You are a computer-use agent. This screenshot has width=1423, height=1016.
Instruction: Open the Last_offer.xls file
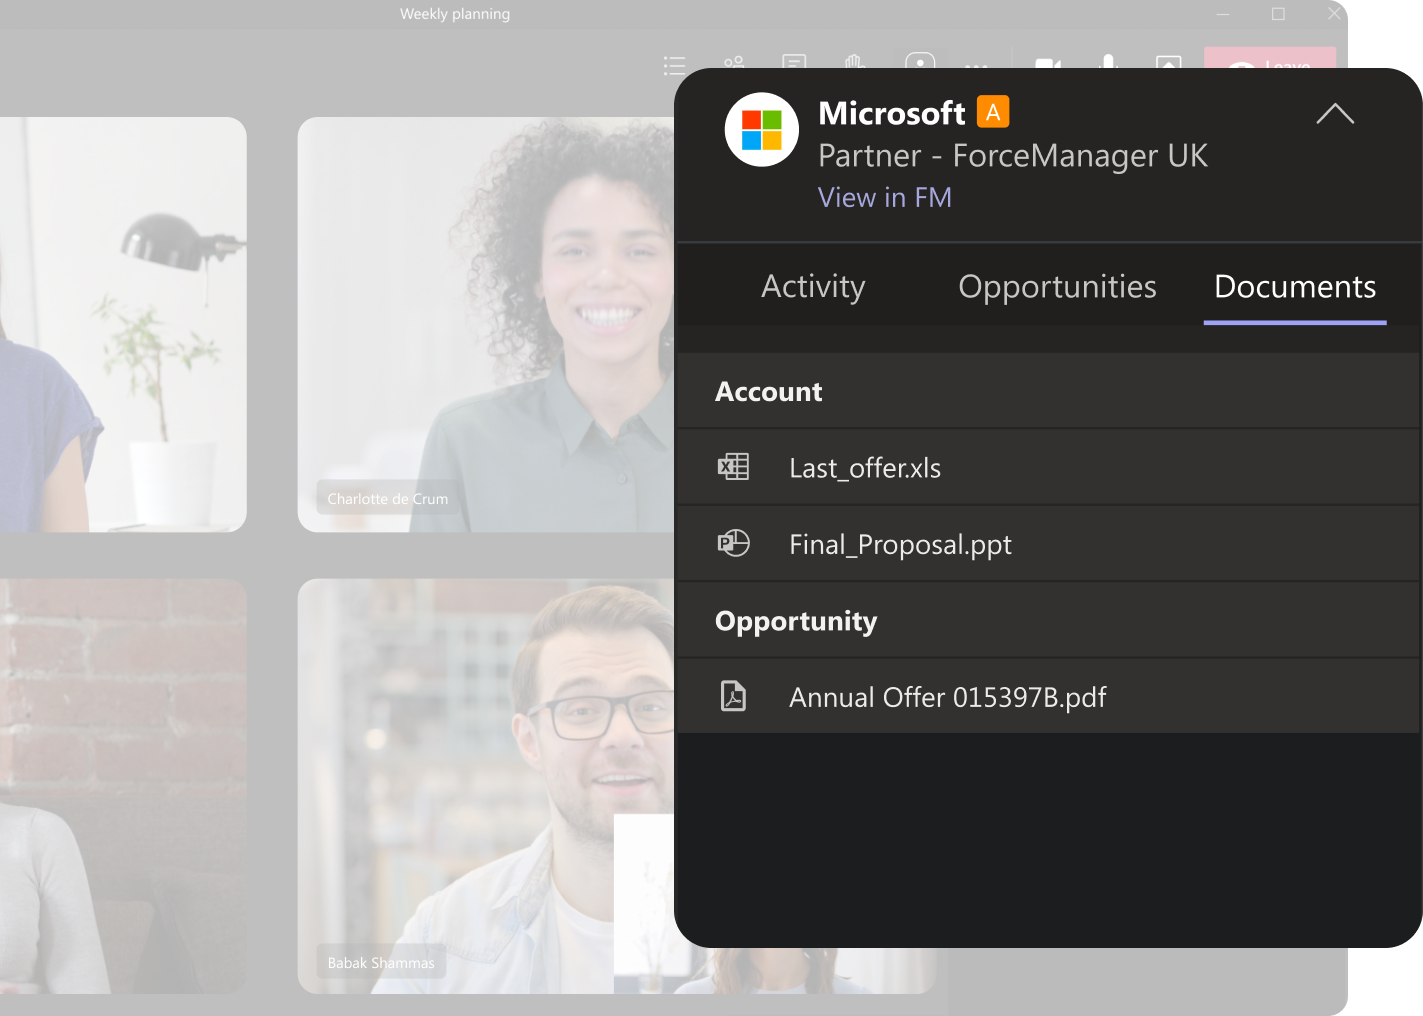(x=1048, y=467)
